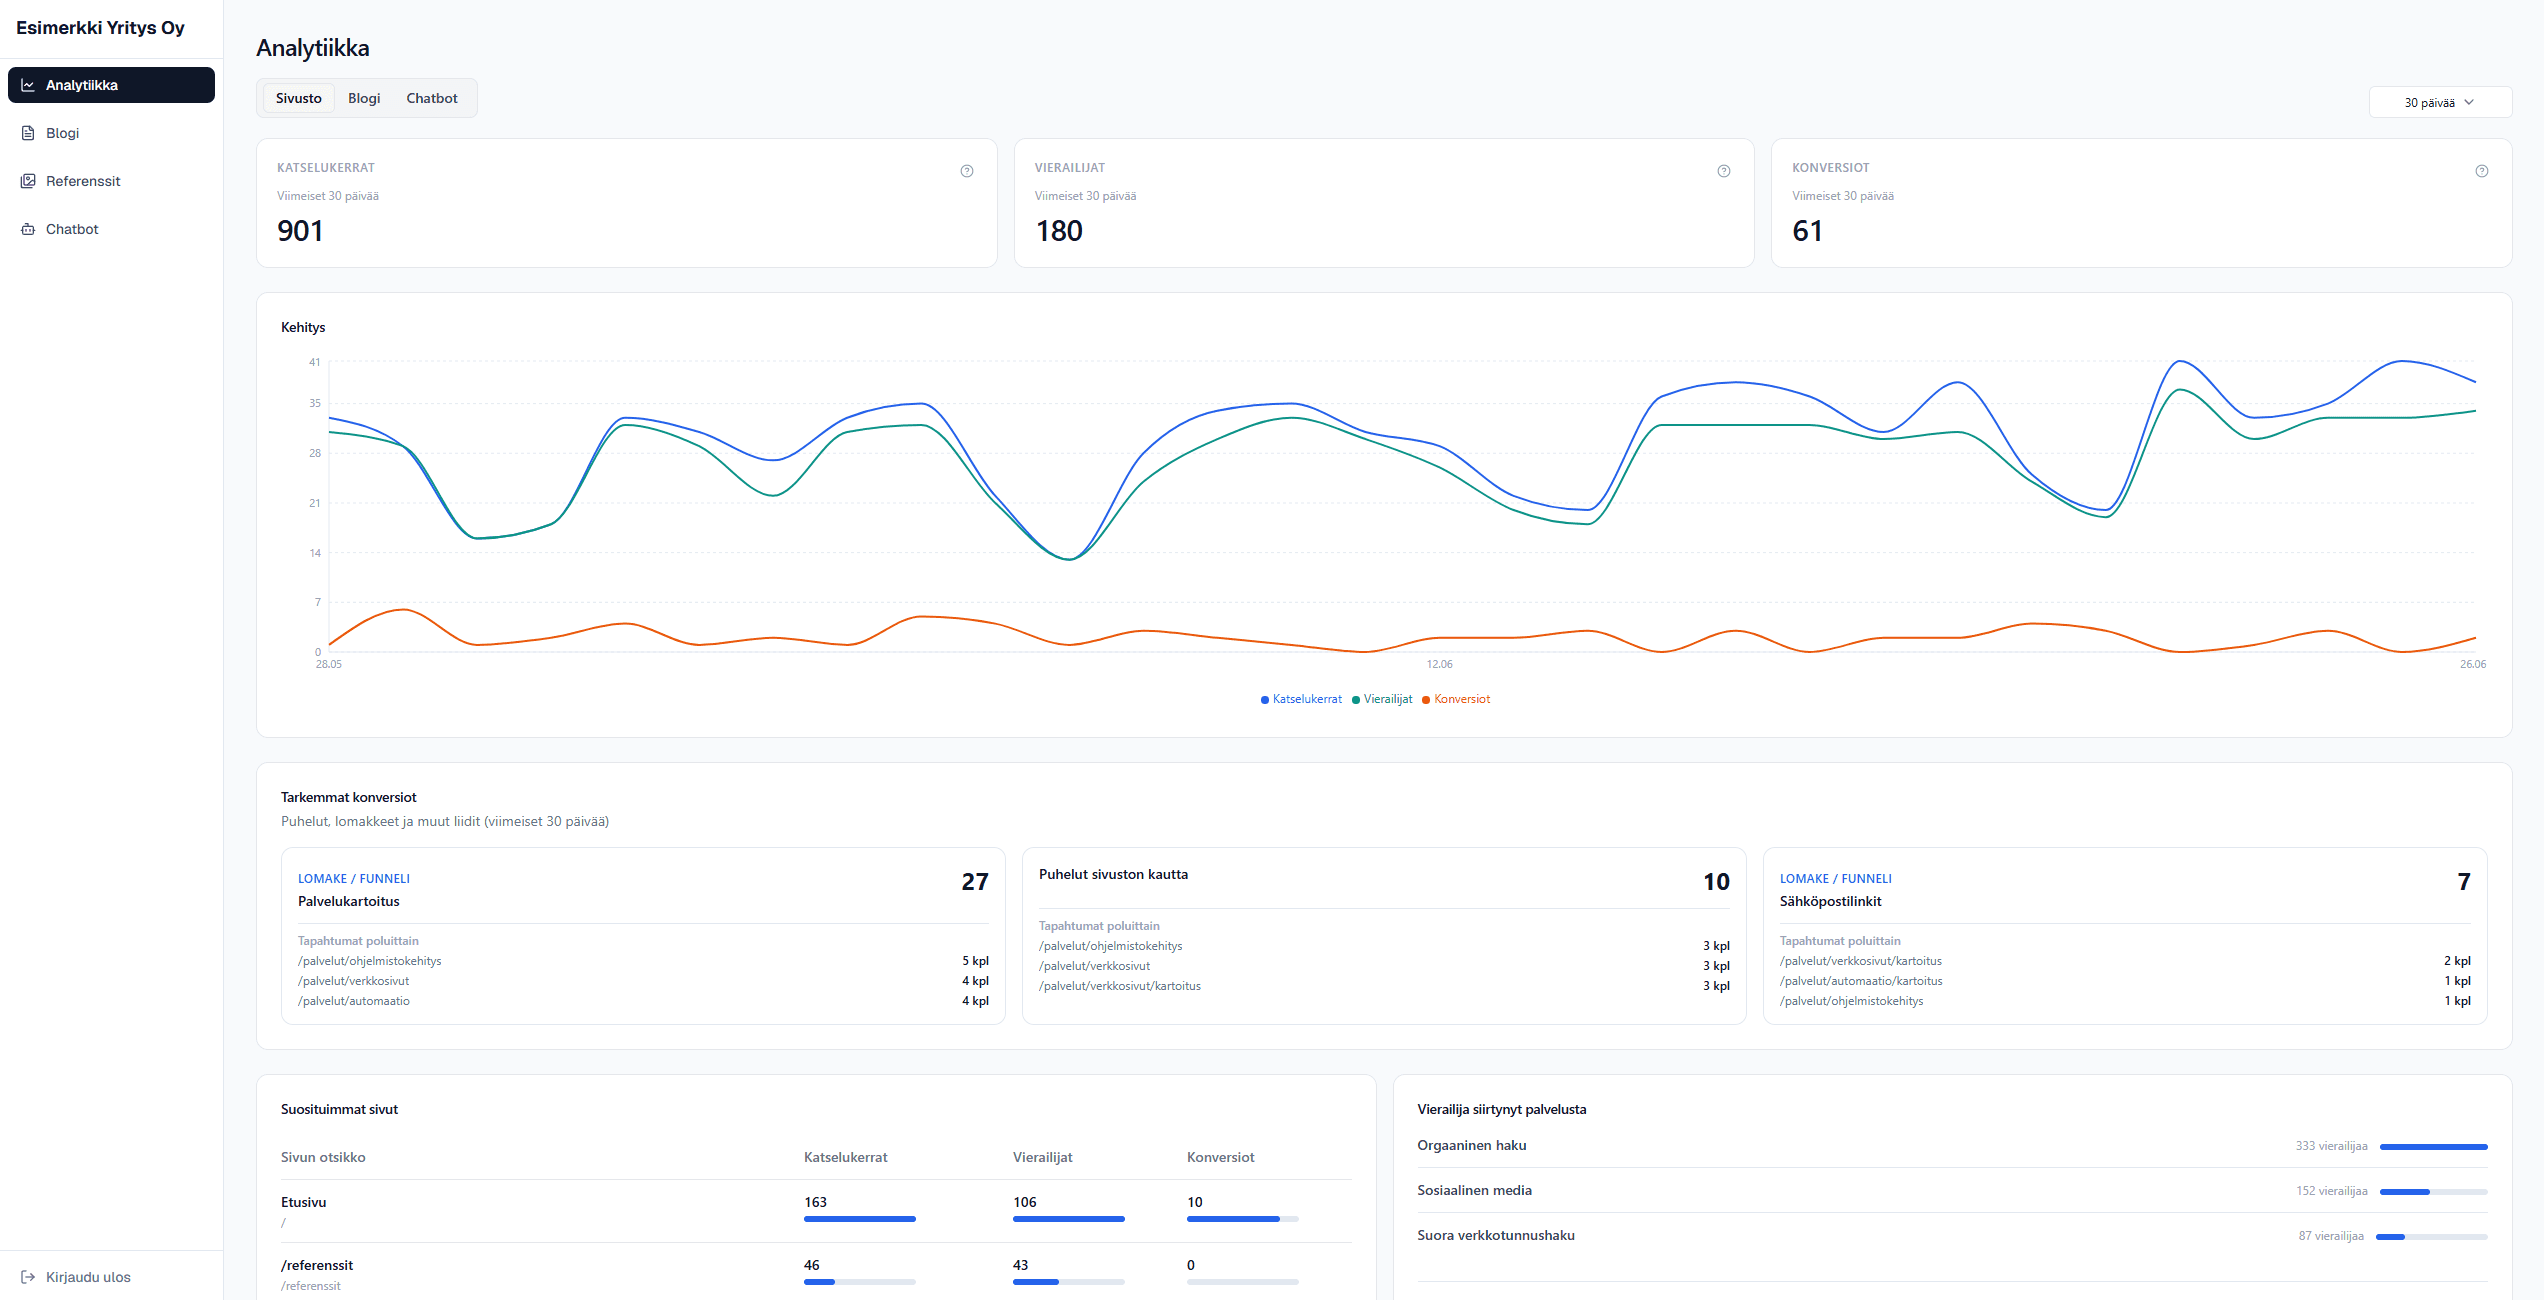This screenshot has height=1300, width=2544.
Task: Click the 12.06 date label on chart
Action: tap(1440, 664)
